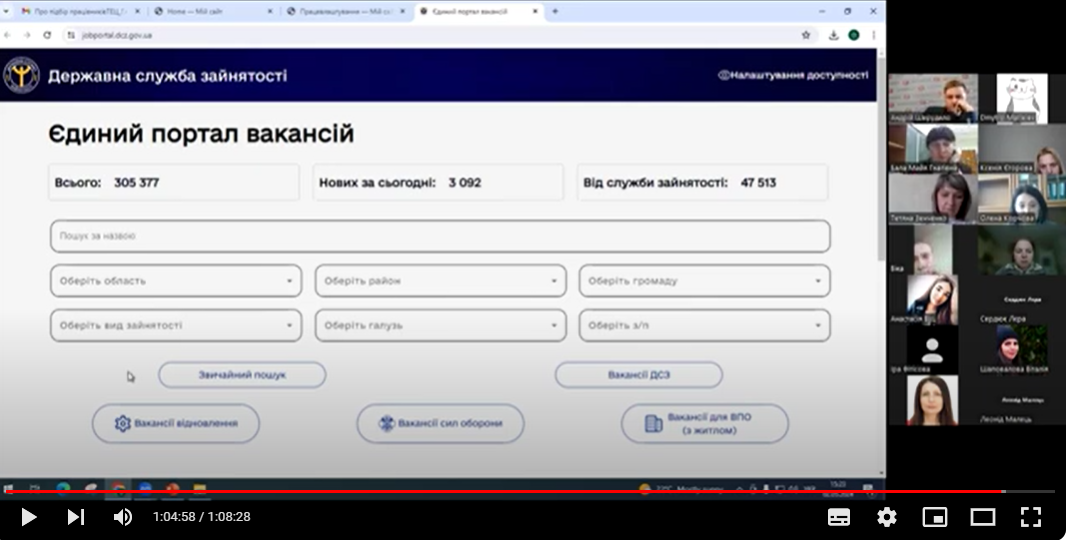
Task: Open the Chrome profile avatar
Action: [x=853, y=35]
